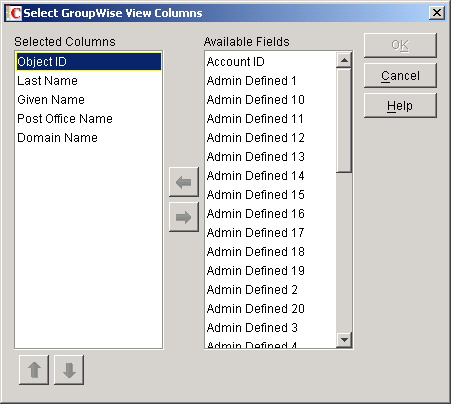This screenshot has width=451, height=404.
Task: Move selected column down with down arrow
Action: 69,370
